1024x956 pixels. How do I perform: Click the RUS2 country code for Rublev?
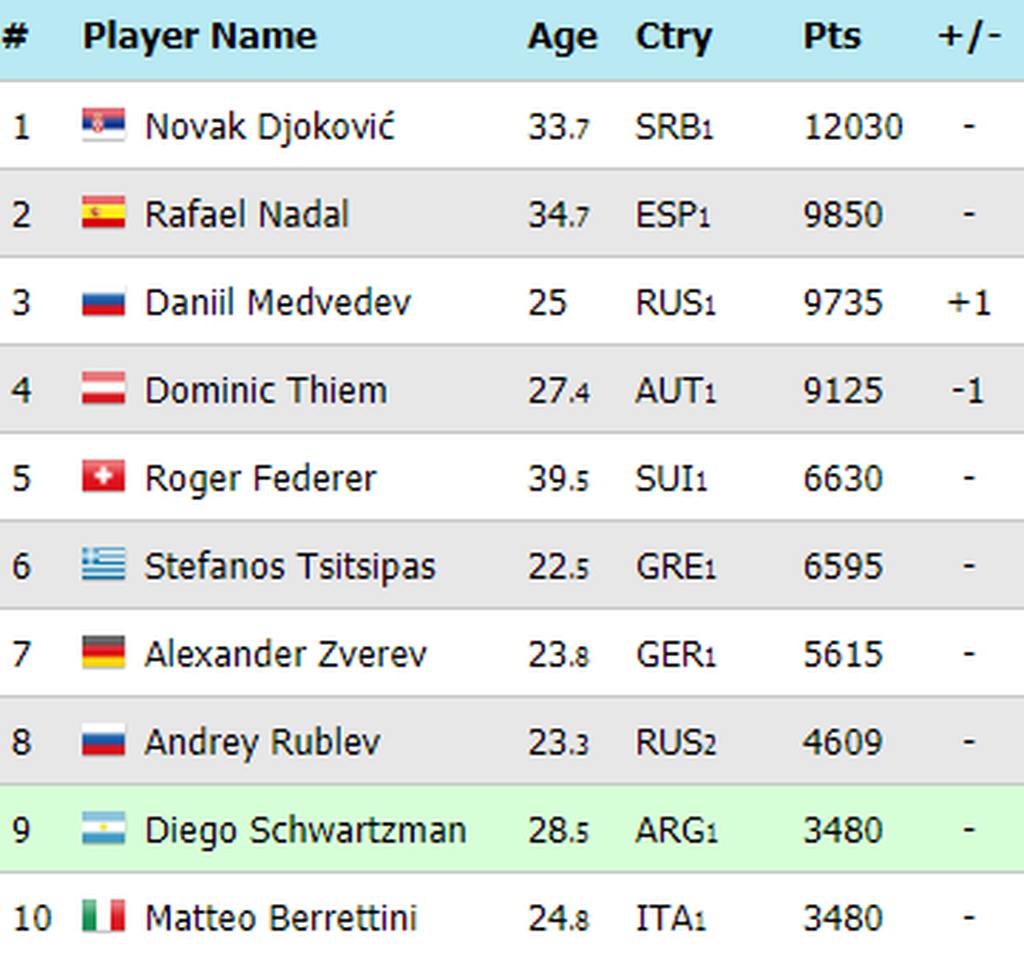click(x=675, y=742)
